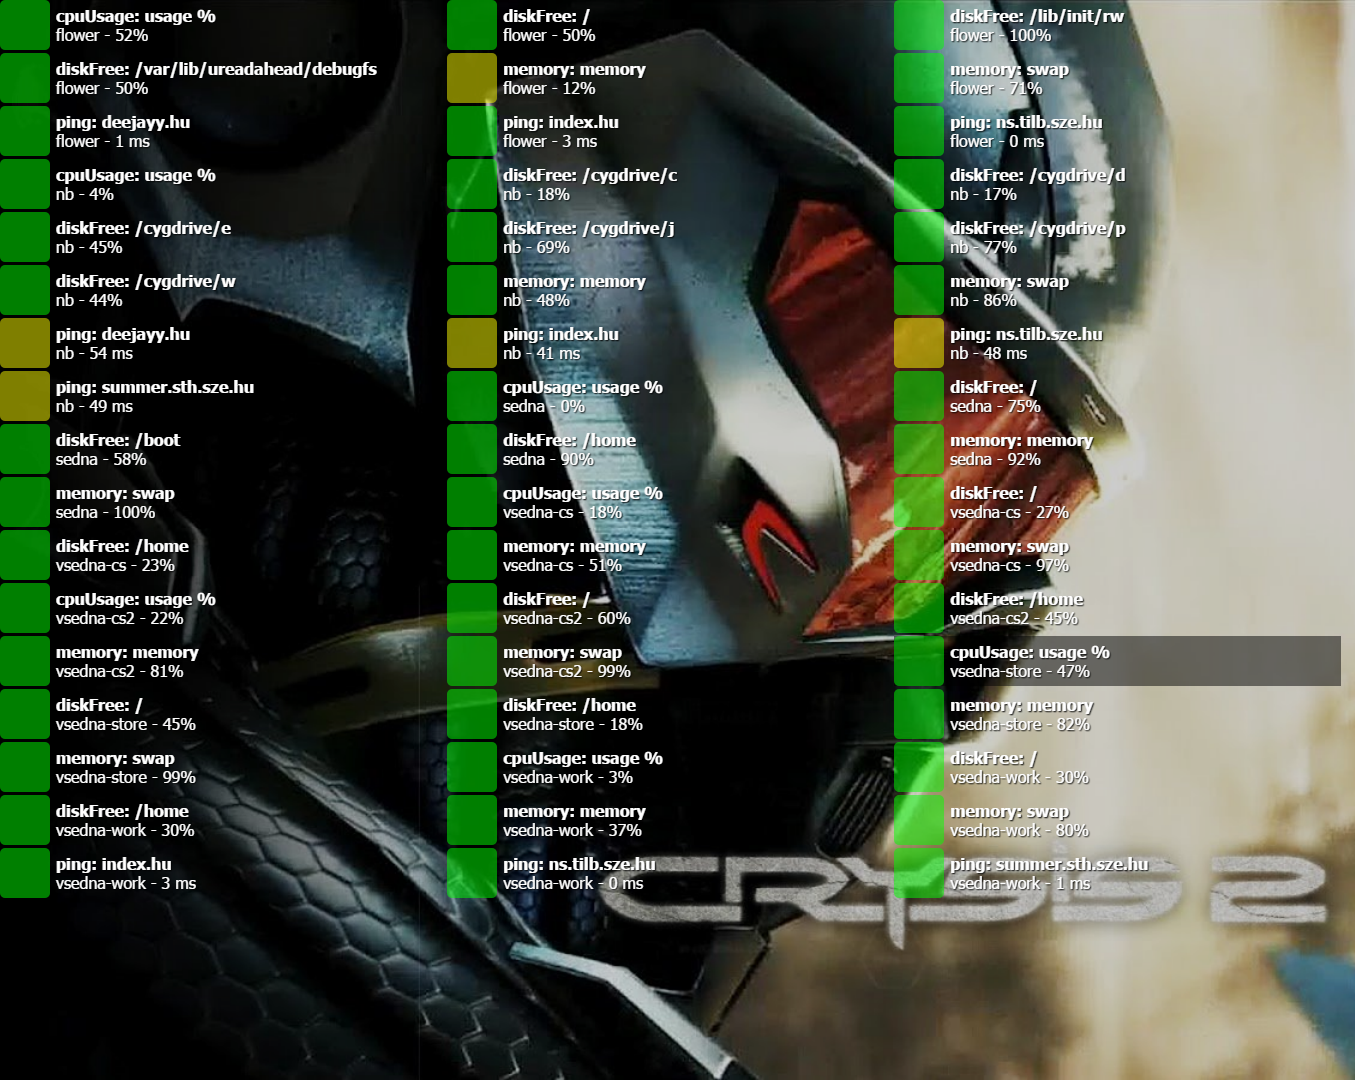This screenshot has height=1080, width=1355.
Task: Click the status square for sedna swap 100%
Action: point(25,502)
